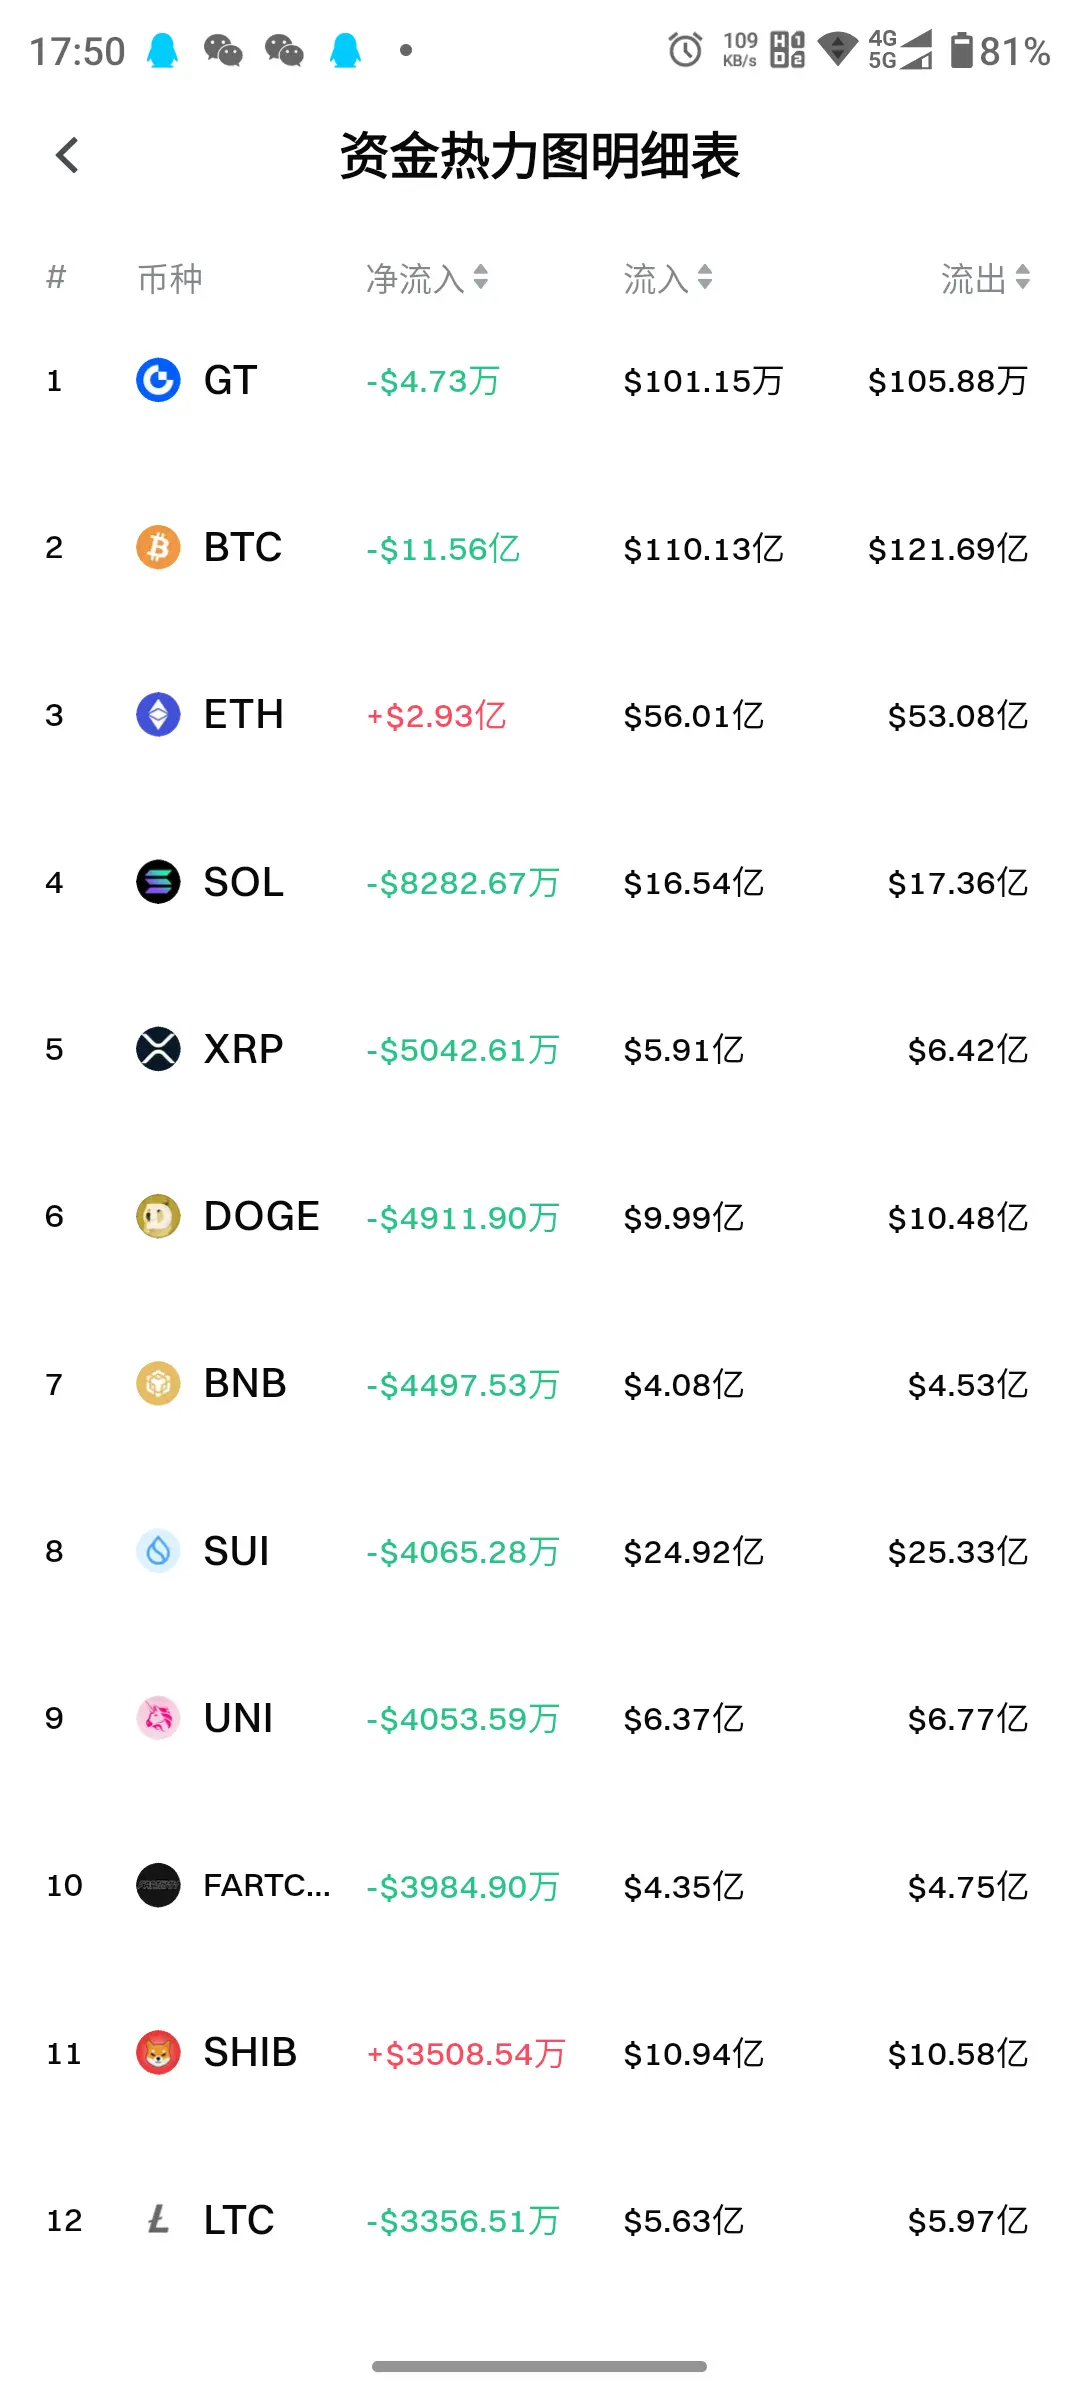Sort by 流出 column arrows

(x=1022, y=277)
